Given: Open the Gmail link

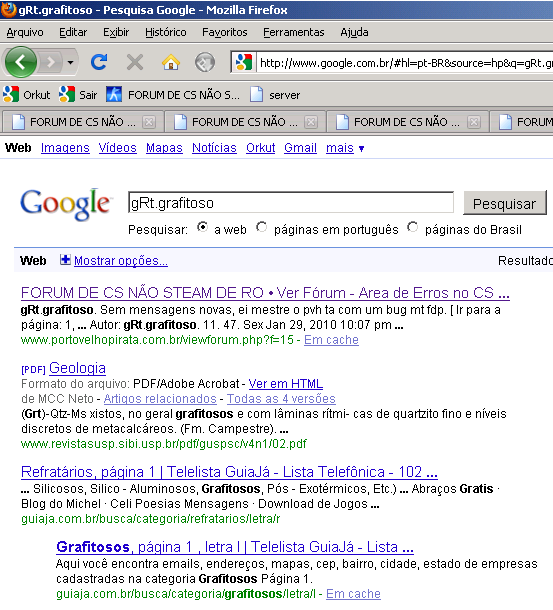Looking at the screenshot, I should point(300,148).
